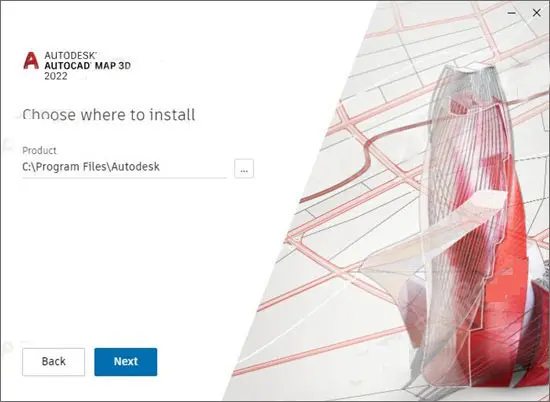Place cursor after Autodesk in install path
The width and height of the screenshot is (550, 402).
tap(160, 167)
